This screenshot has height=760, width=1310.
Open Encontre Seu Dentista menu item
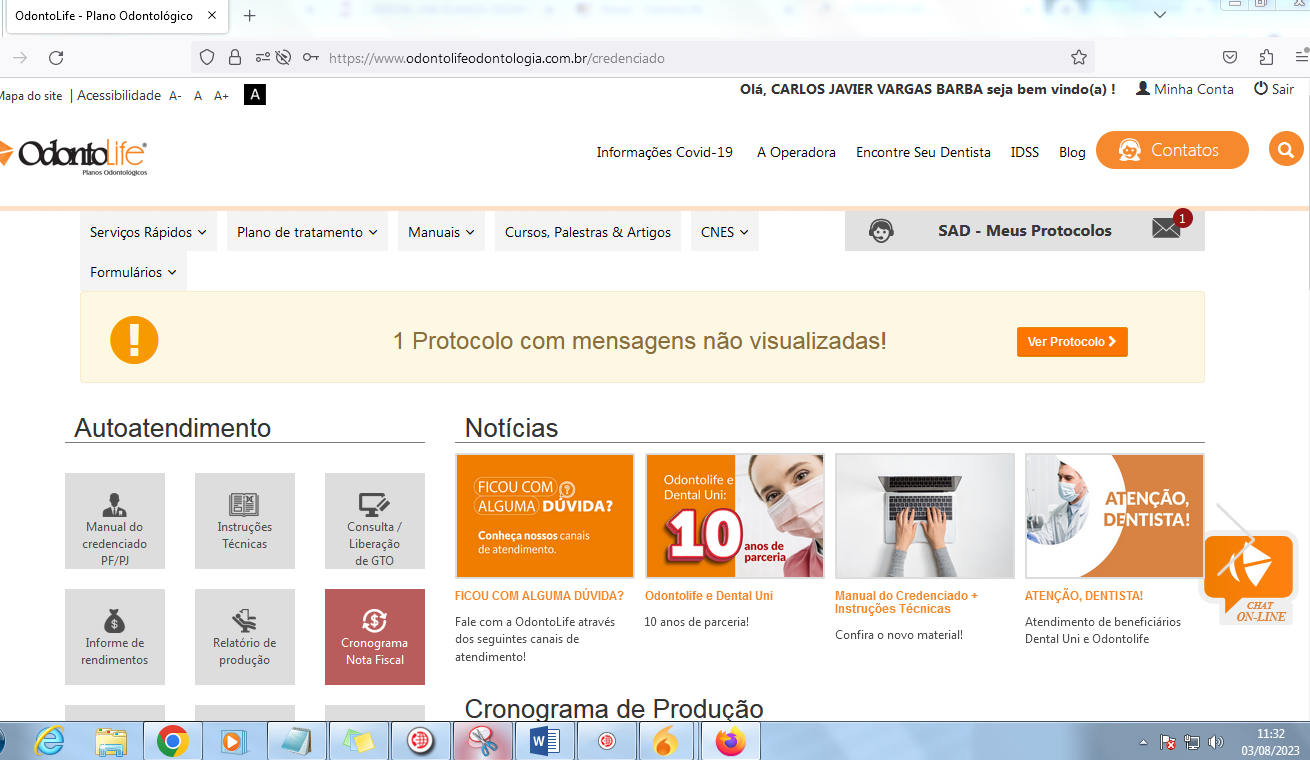click(x=923, y=152)
